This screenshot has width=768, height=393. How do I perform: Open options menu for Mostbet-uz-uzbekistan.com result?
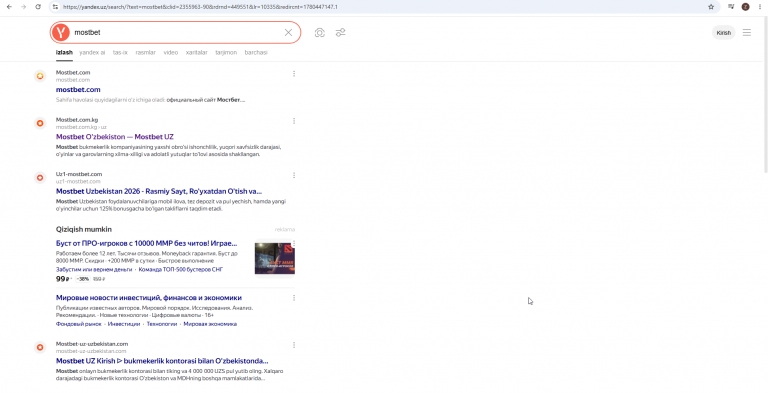[x=294, y=345]
